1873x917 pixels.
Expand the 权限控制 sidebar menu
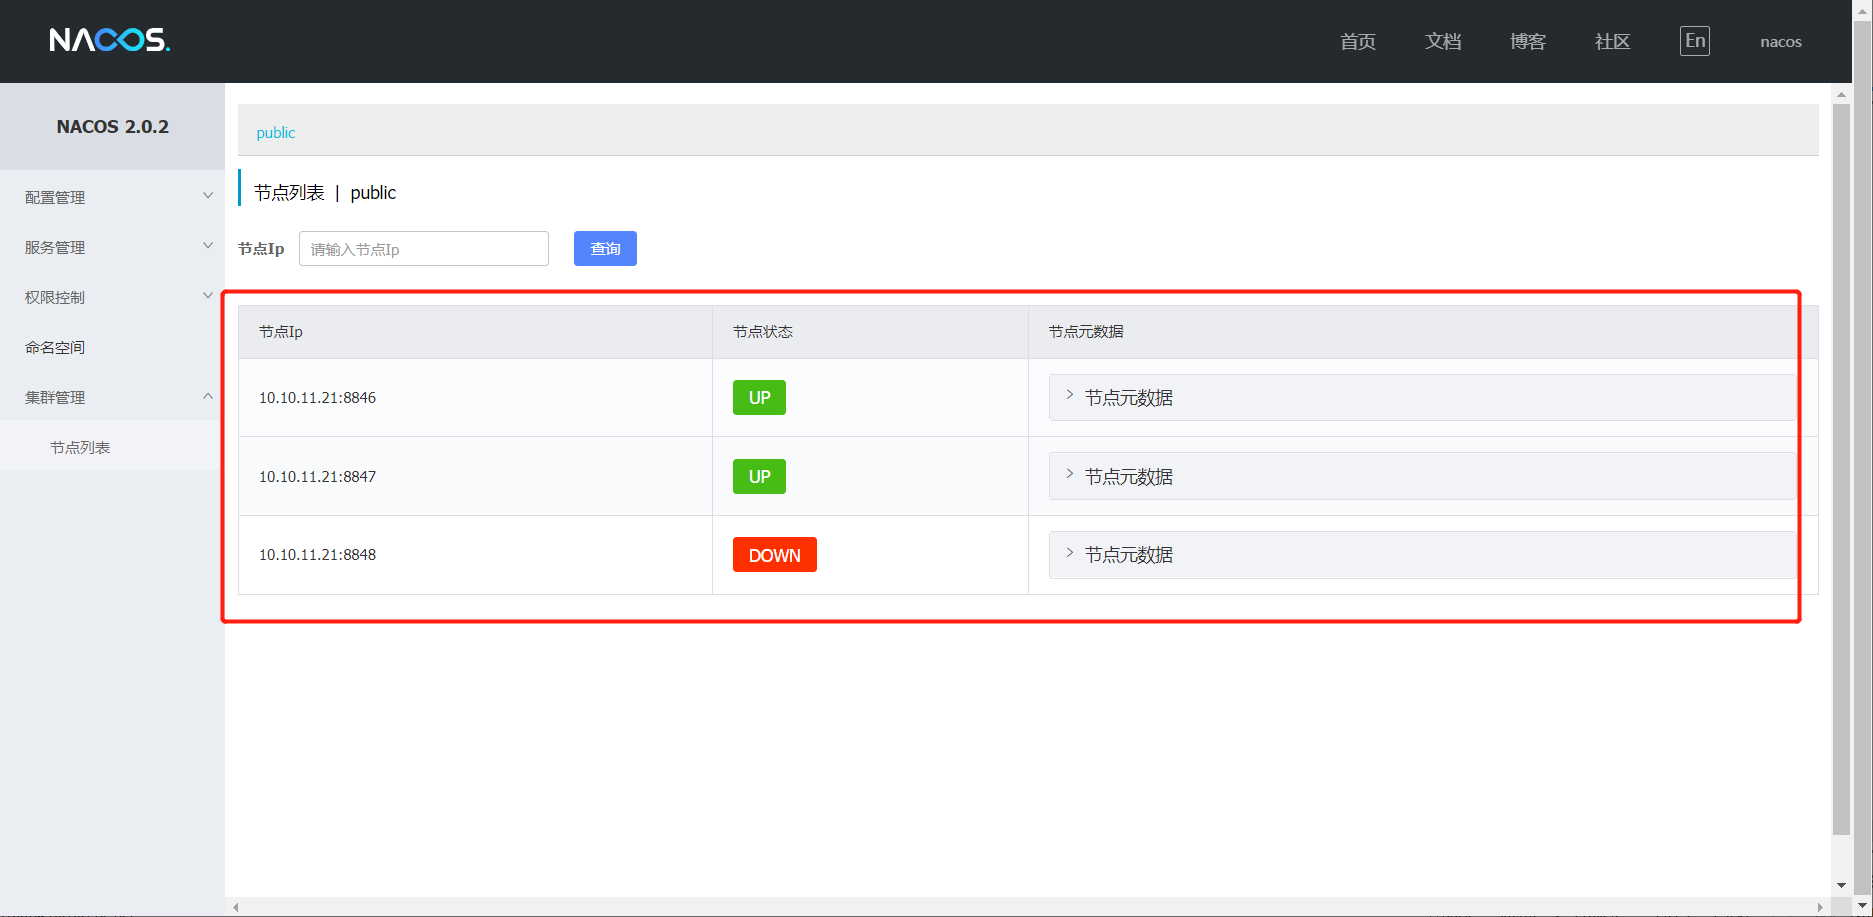coord(112,297)
